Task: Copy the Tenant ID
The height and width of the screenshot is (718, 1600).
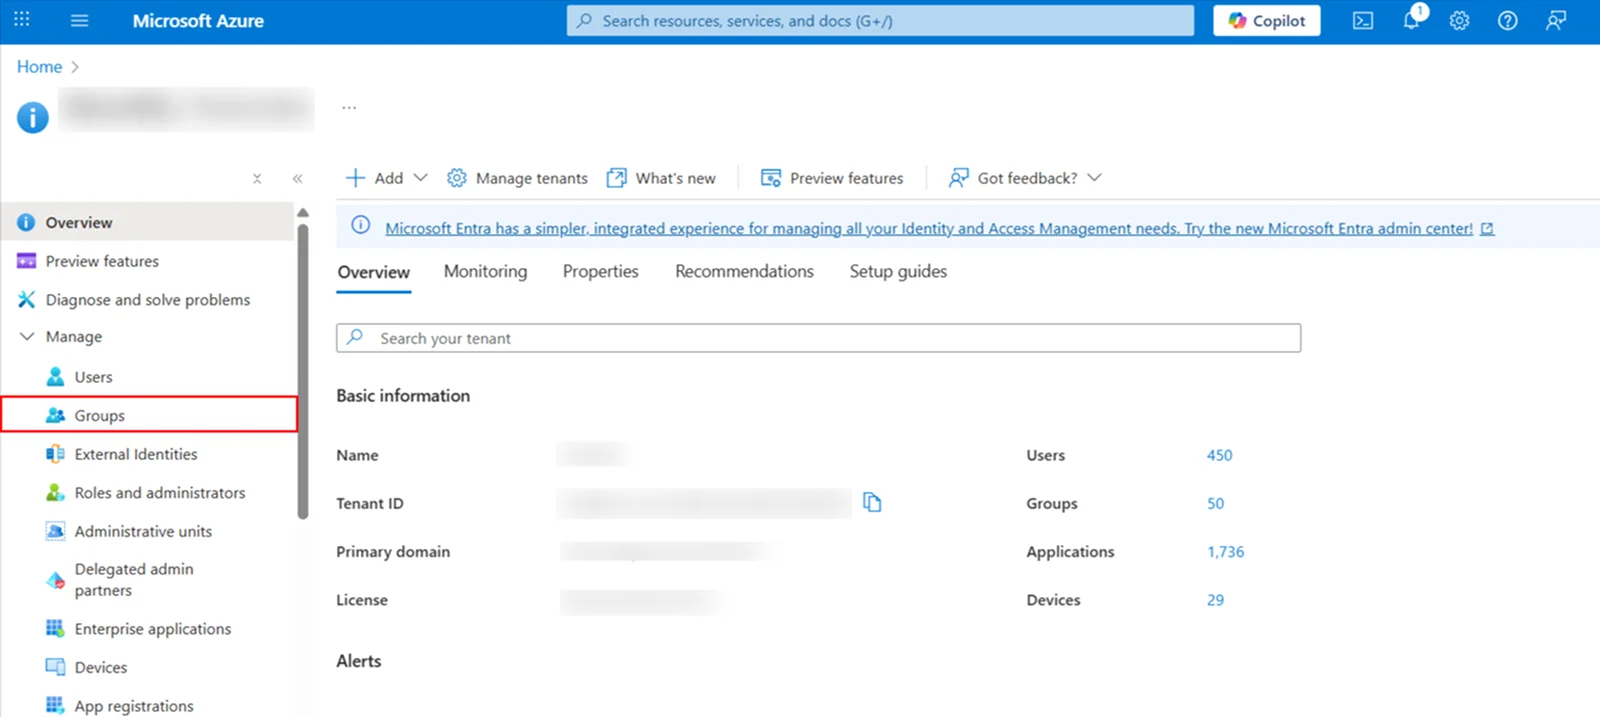Action: coord(872,502)
